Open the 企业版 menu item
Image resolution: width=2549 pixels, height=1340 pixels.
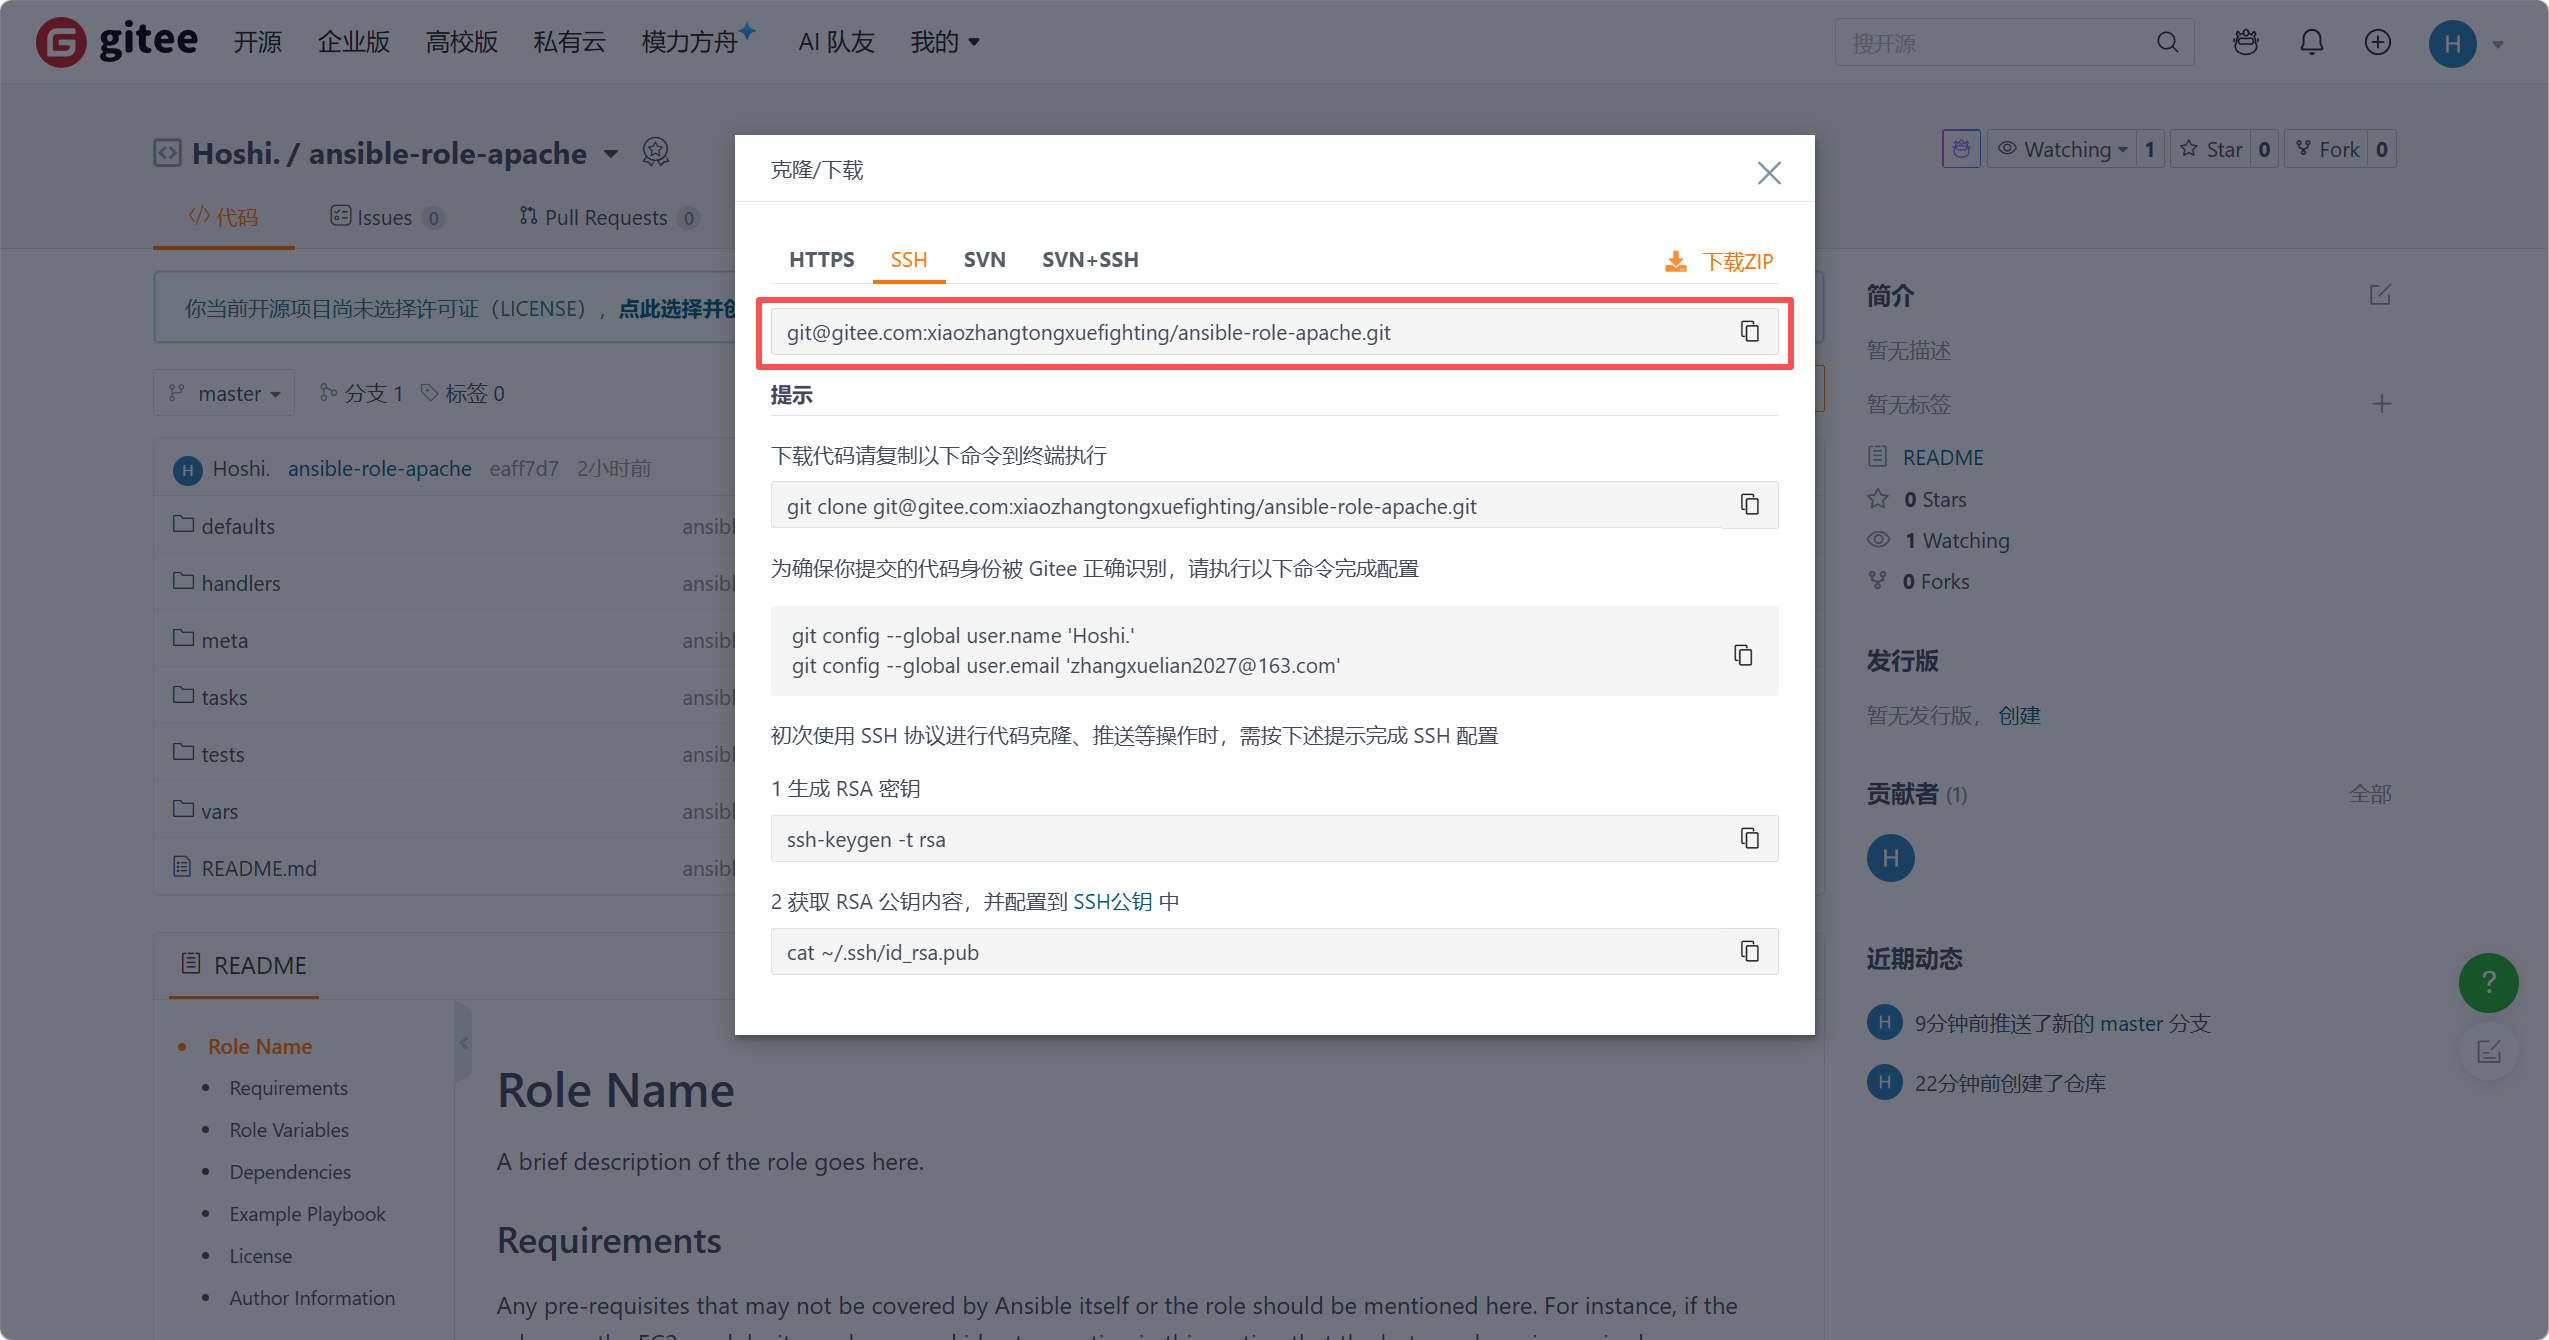pyautogui.click(x=354, y=42)
